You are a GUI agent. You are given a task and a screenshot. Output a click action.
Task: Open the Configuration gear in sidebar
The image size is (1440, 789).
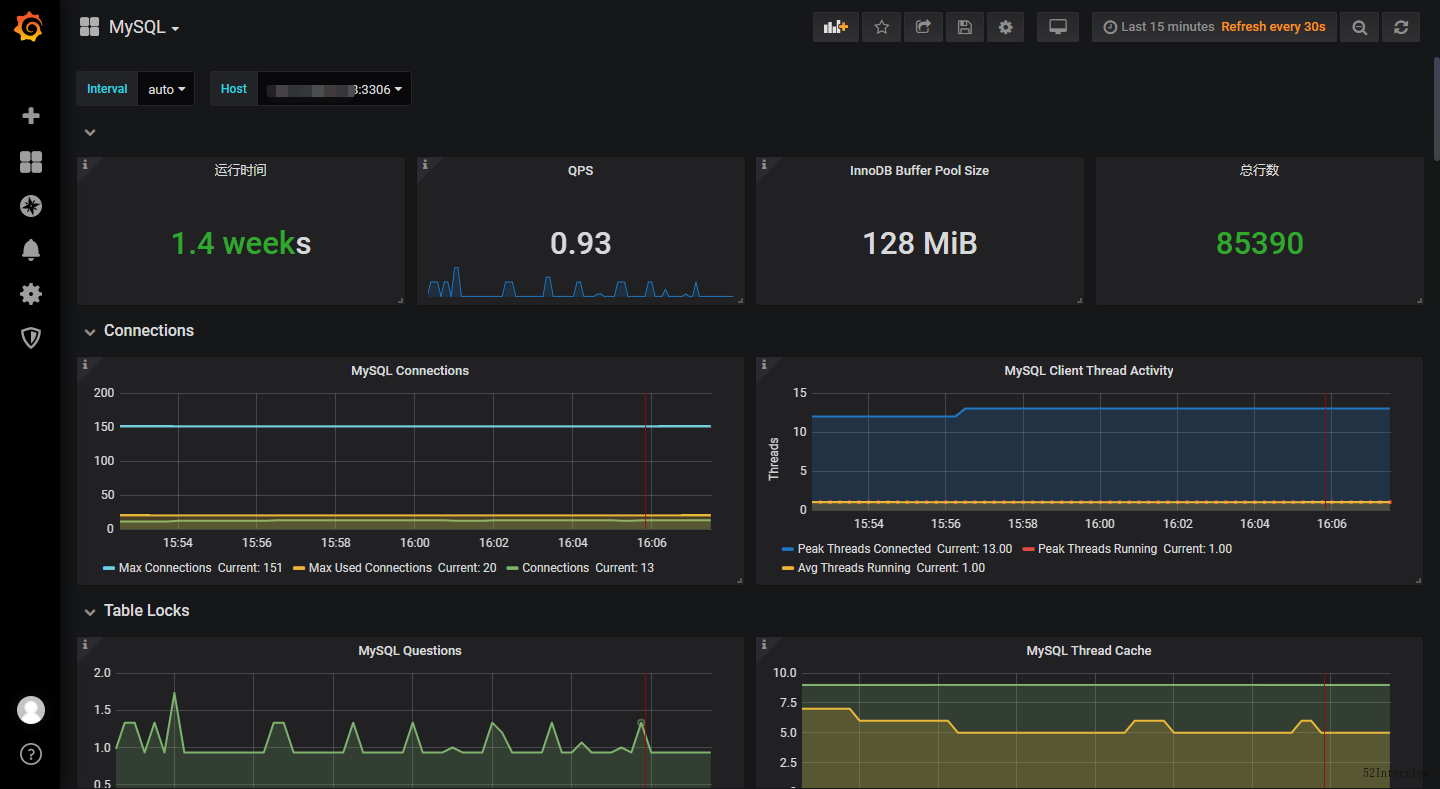click(31, 294)
